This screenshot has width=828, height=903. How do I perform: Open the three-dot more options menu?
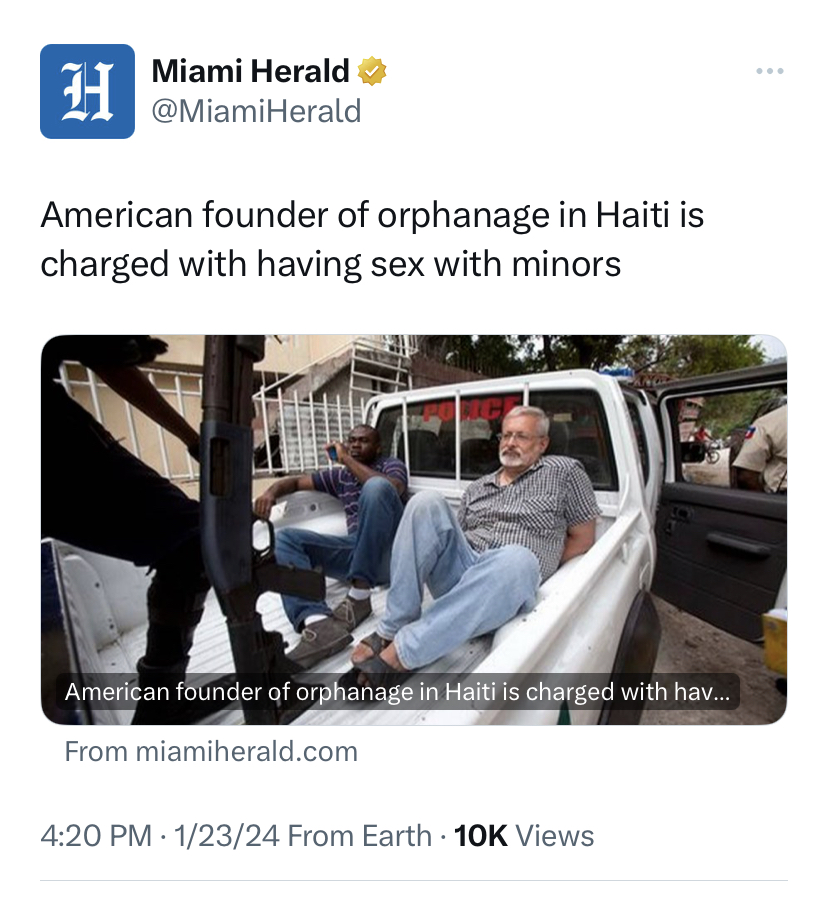[770, 71]
